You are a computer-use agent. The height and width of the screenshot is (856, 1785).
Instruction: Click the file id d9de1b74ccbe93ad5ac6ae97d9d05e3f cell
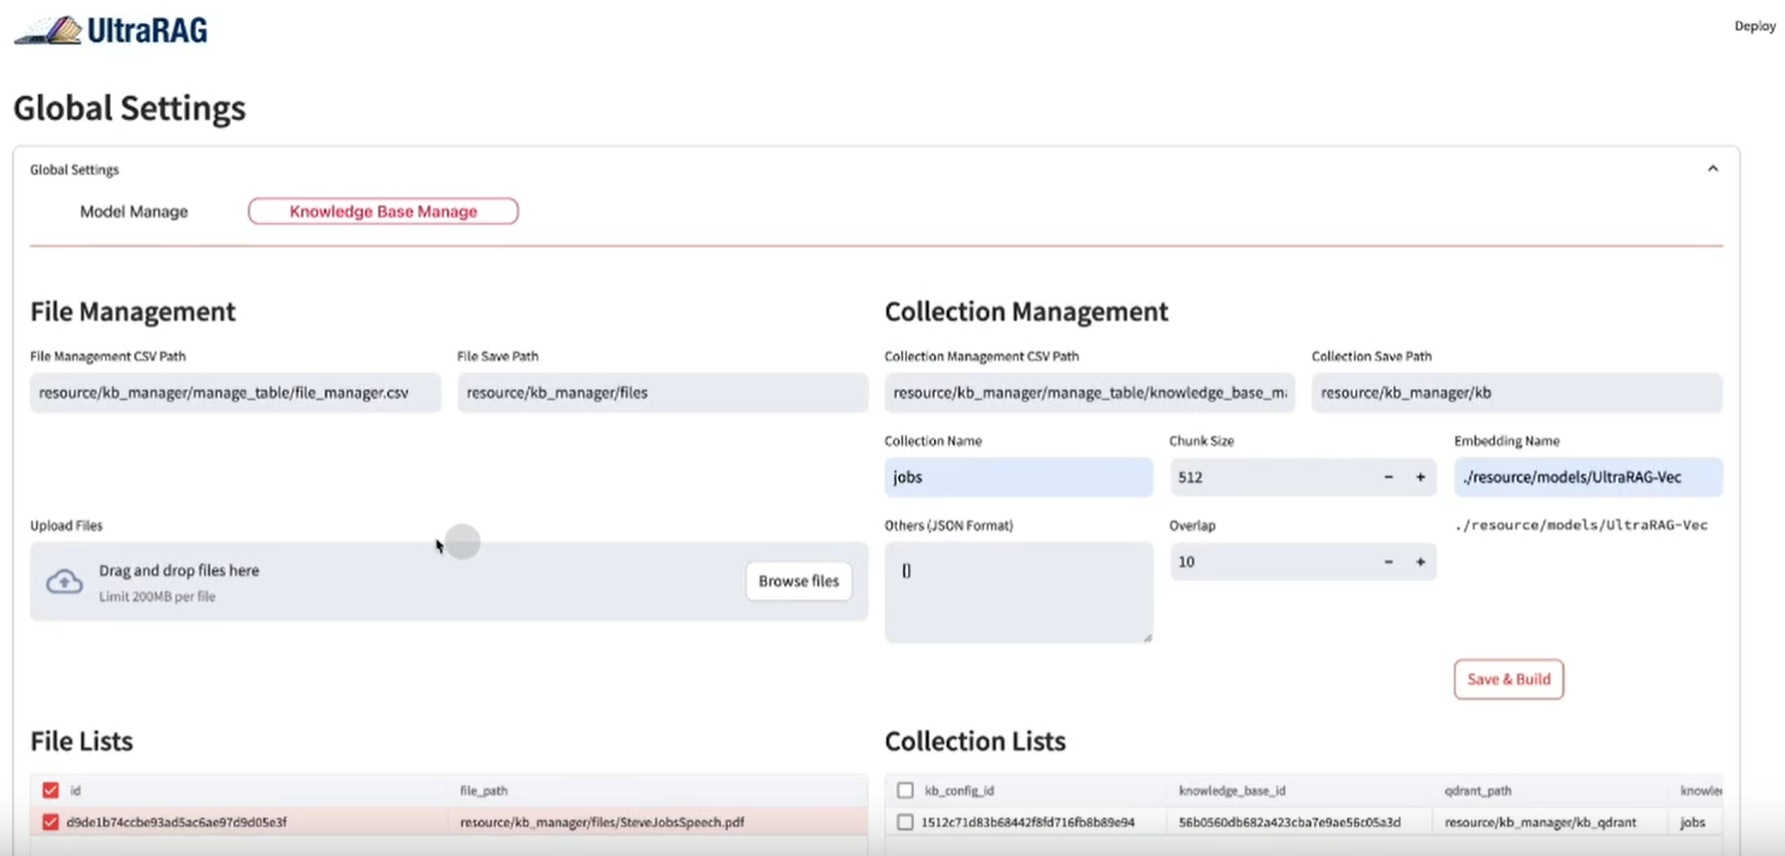point(176,822)
